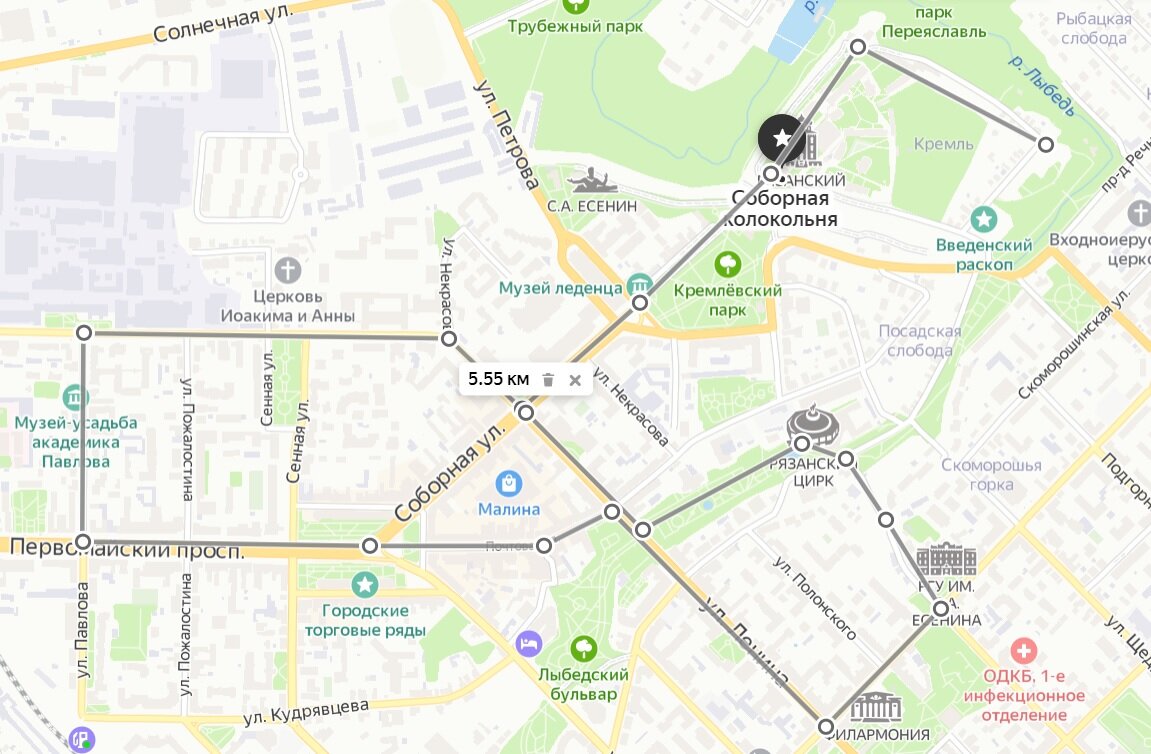Open the Городские торговые ряды star icon

pyautogui.click(x=365, y=585)
